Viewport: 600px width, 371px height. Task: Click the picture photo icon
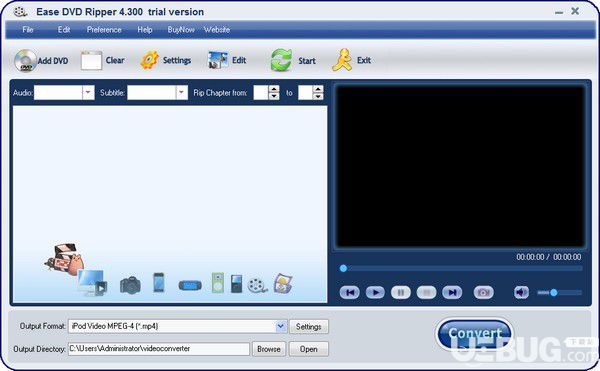coord(283,283)
